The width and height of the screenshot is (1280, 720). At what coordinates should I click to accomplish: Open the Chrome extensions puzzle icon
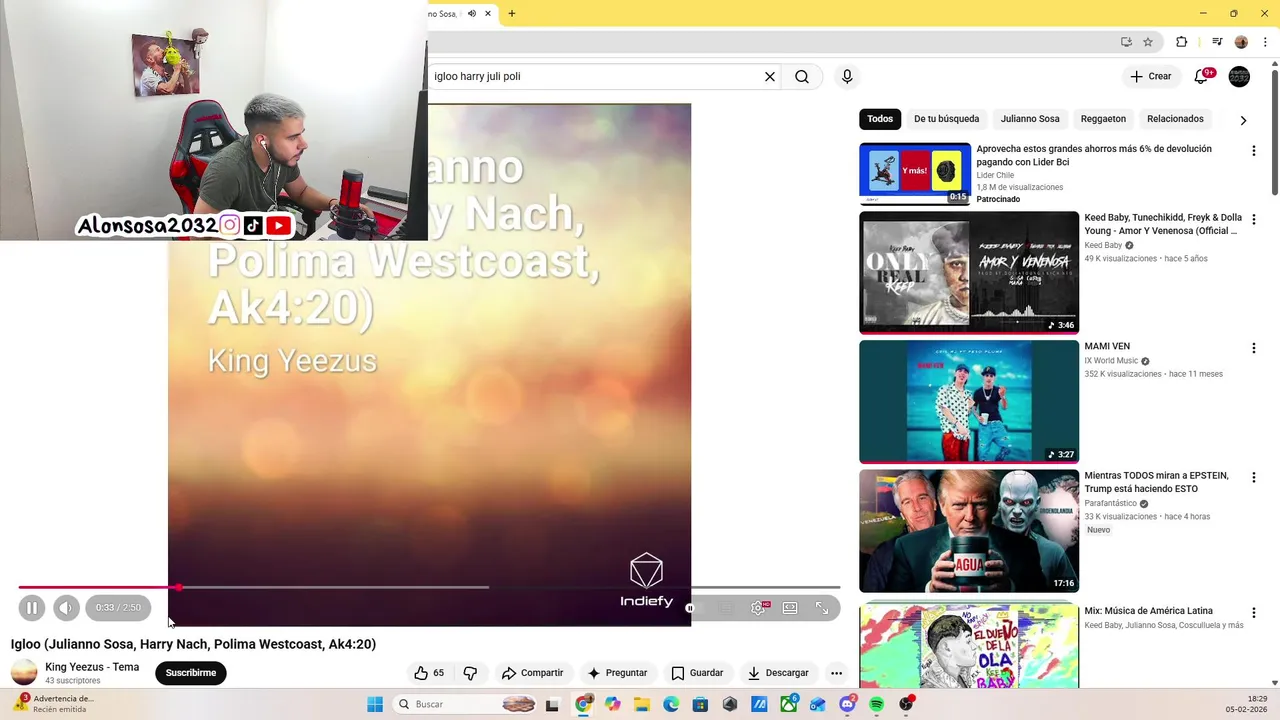pyautogui.click(x=1181, y=42)
